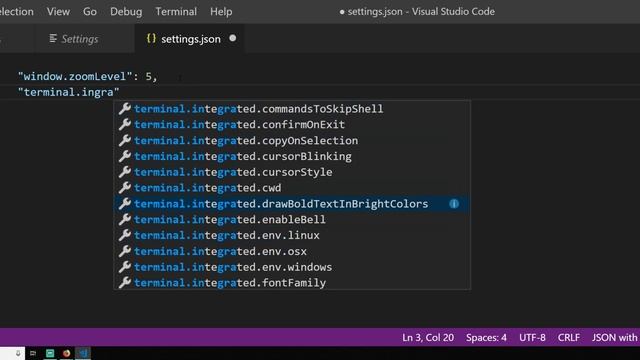The width and height of the screenshot is (640, 360).
Task: Click wrench icon beside cwd suggestion
Action: tap(124, 187)
